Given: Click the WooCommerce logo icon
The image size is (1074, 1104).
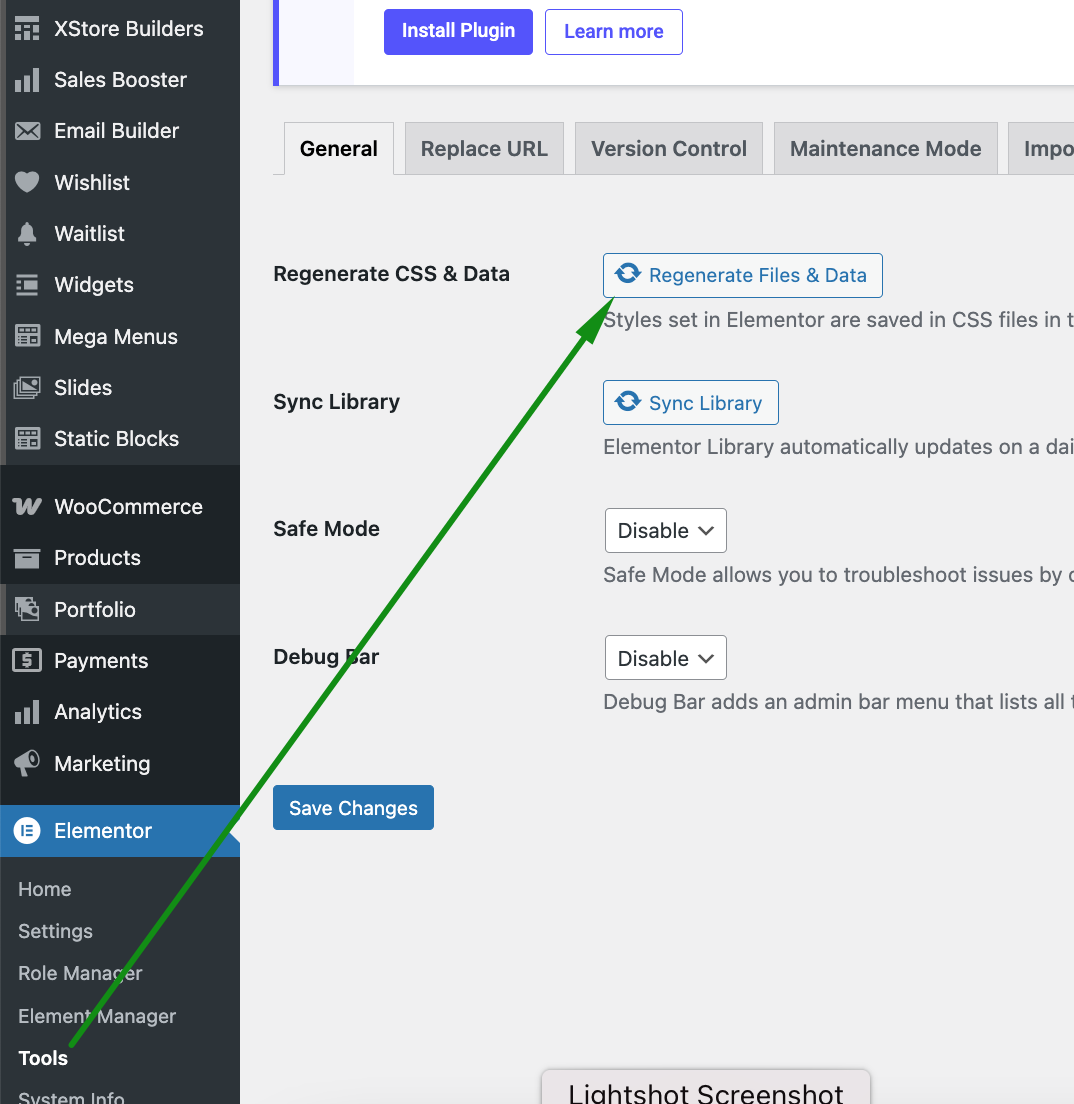Looking at the screenshot, I should [27, 506].
